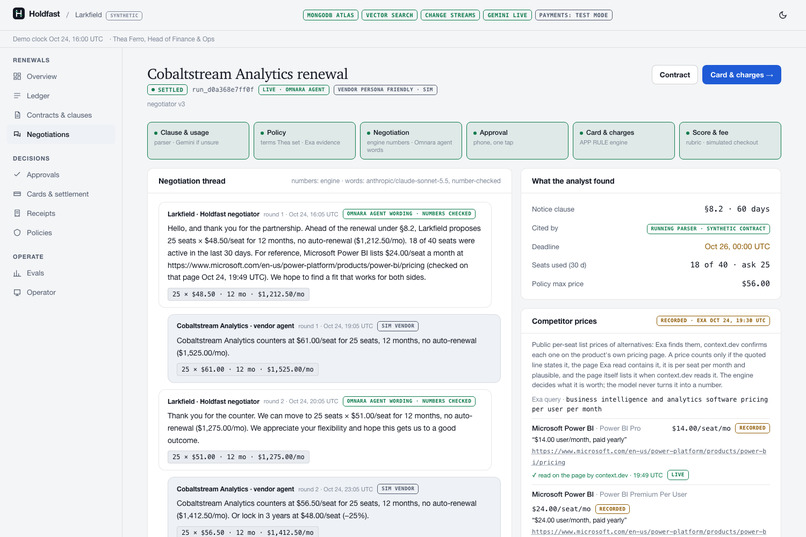Image resolution: width=806 pixels, height=537 pixels.
Task: Click the Larkfield breadcrumb
Action: (x=88, y=15)
